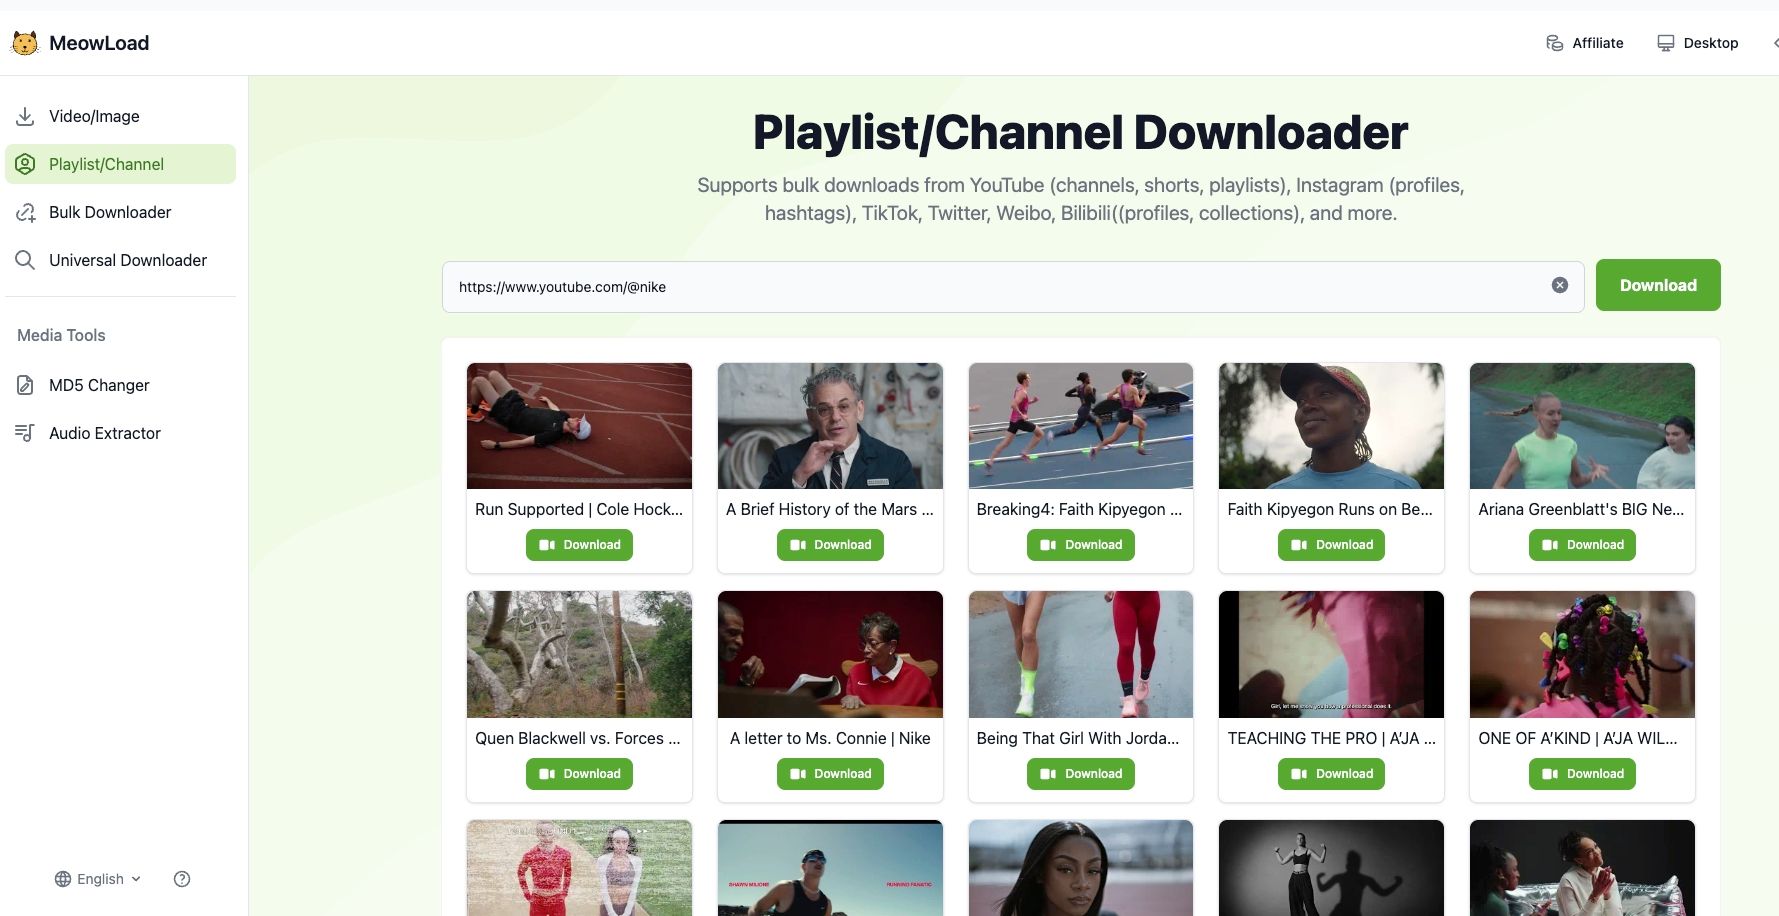Download A Brief History of the Mars video
This screenshot has height=916, width=1779.
830,545
